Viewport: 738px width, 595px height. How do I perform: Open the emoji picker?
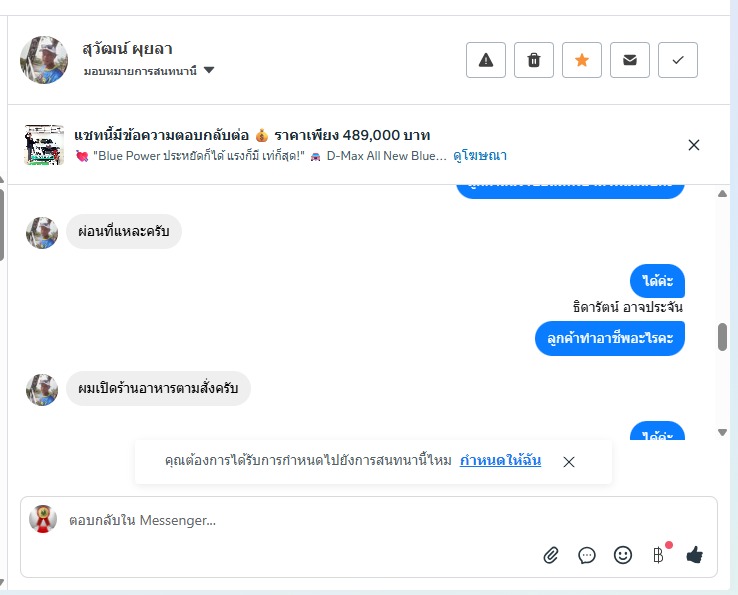pos(623,555)
